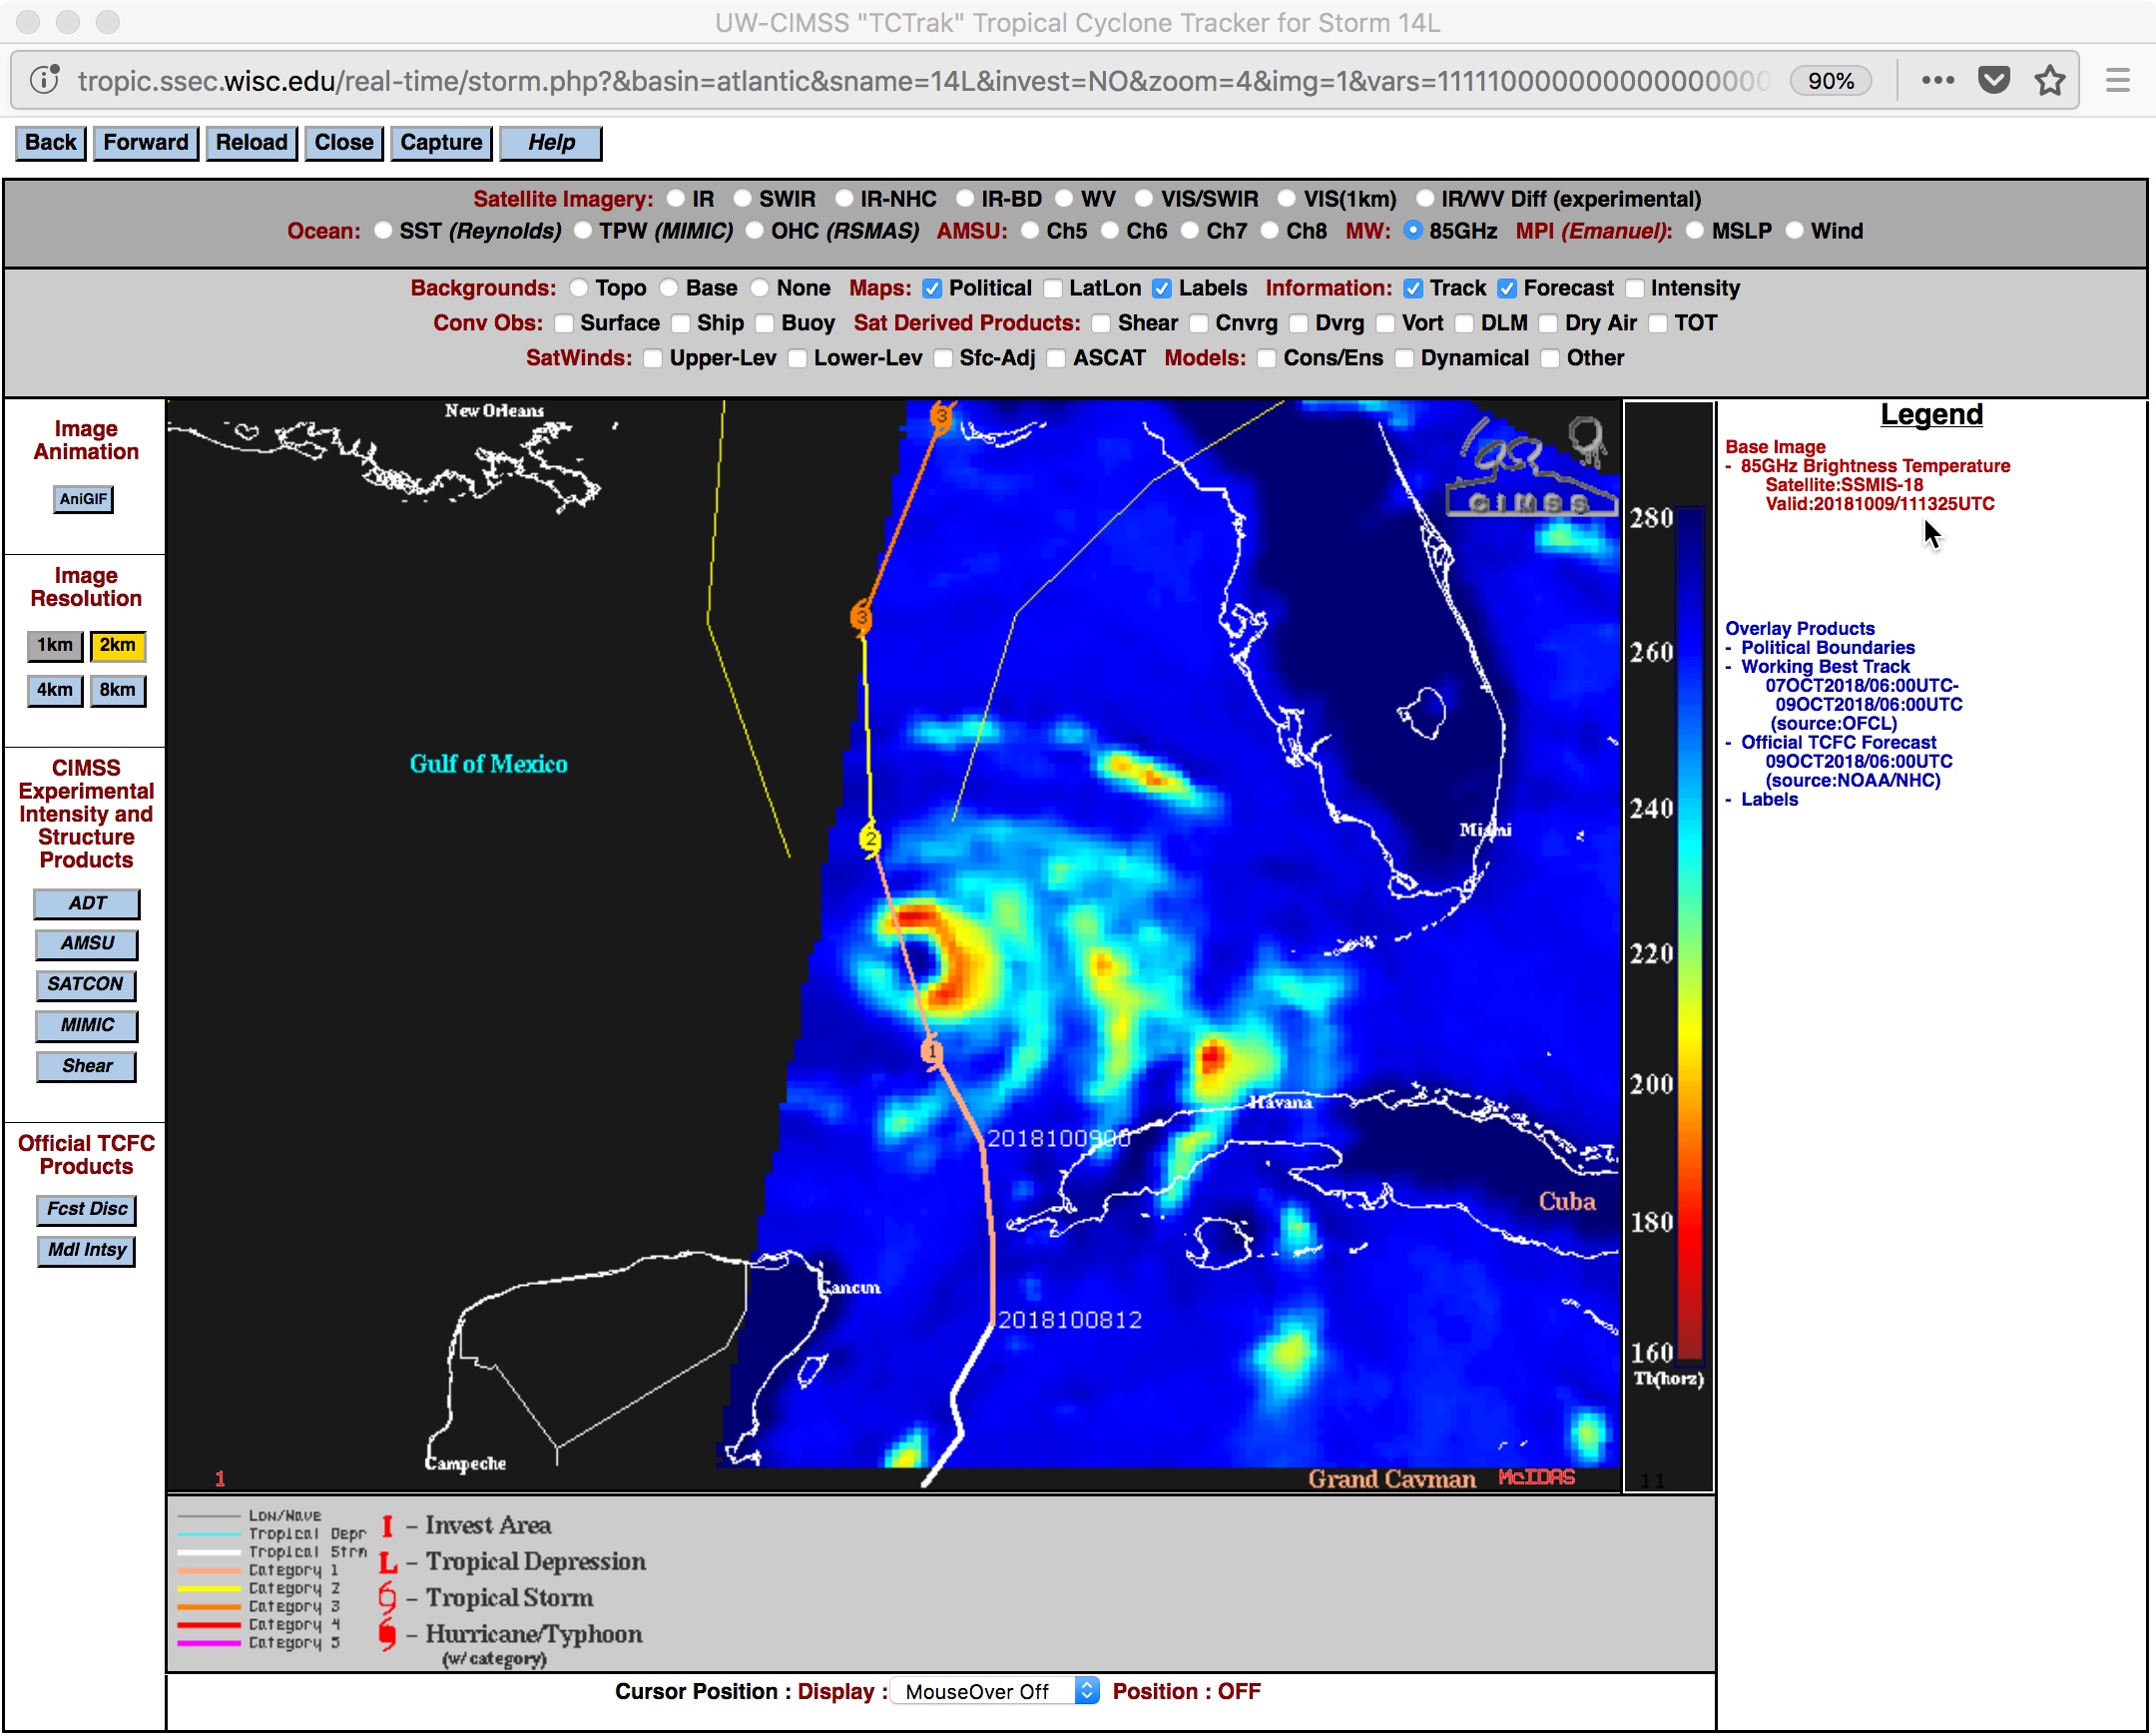Open the MIMIC product

pos(87,1026)
